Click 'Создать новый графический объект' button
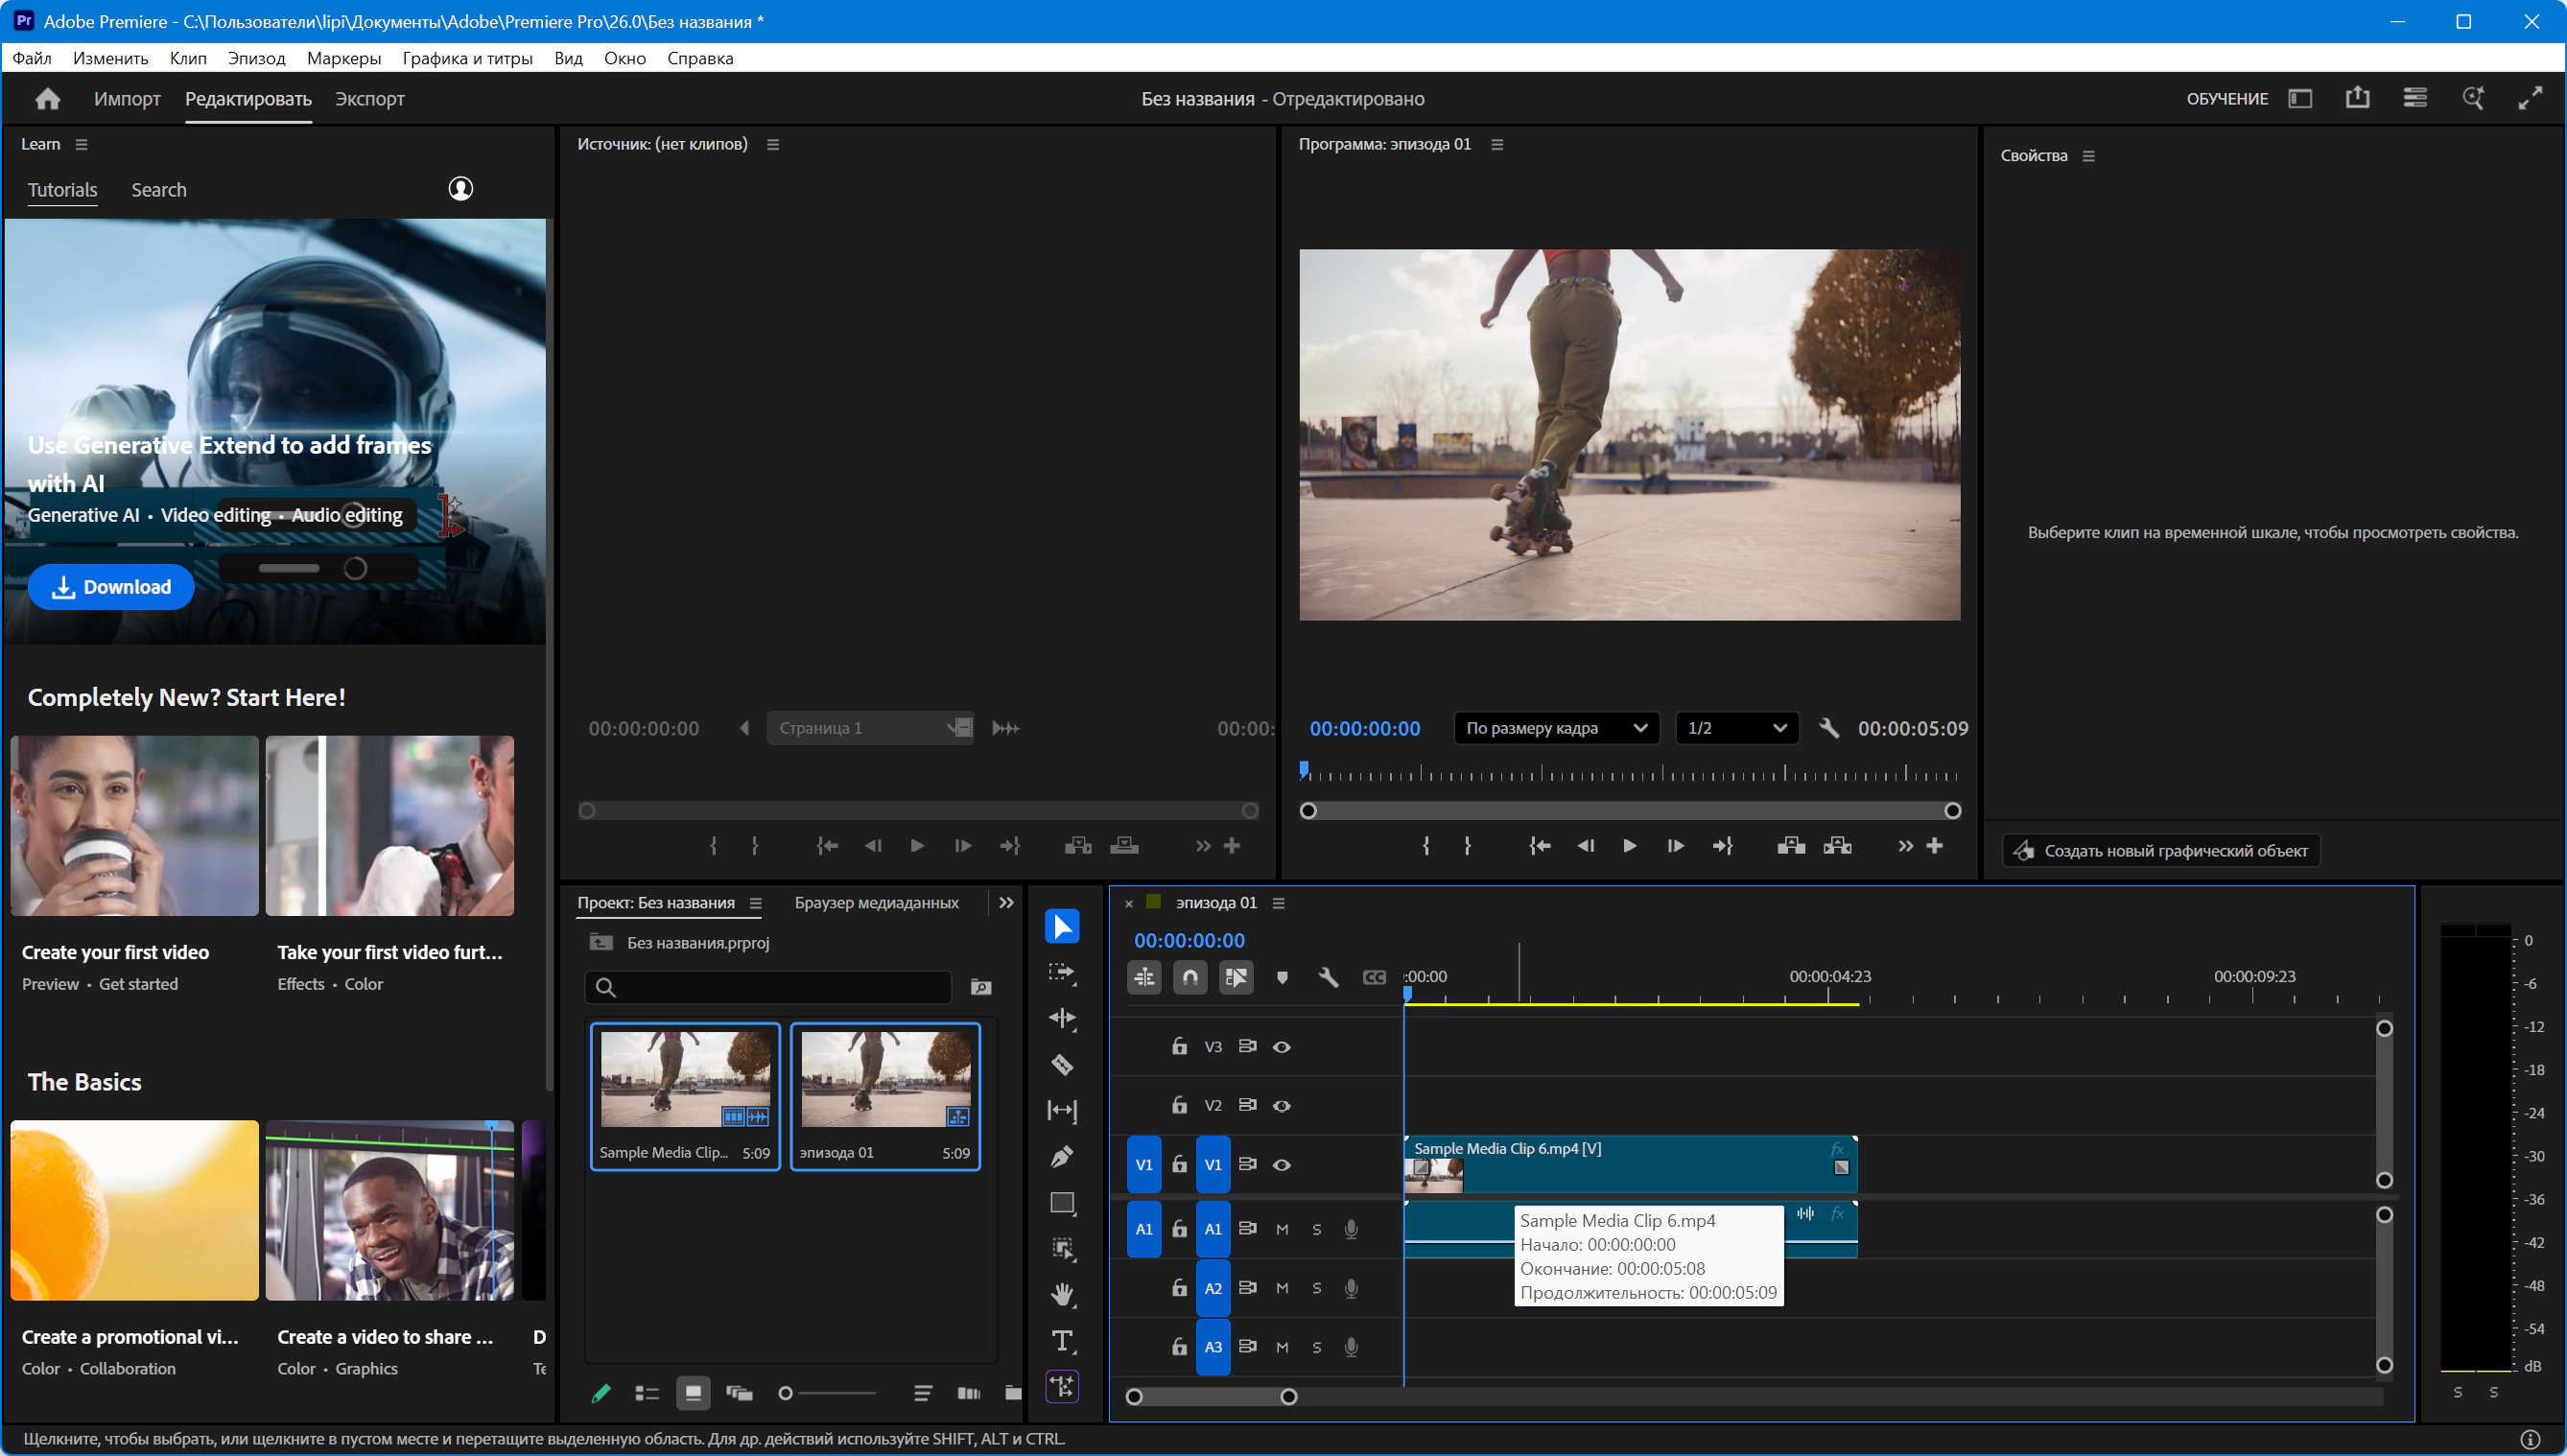Image resolution: width=2567 pixels, height=1456 pixels. [x=2160, y=850]
